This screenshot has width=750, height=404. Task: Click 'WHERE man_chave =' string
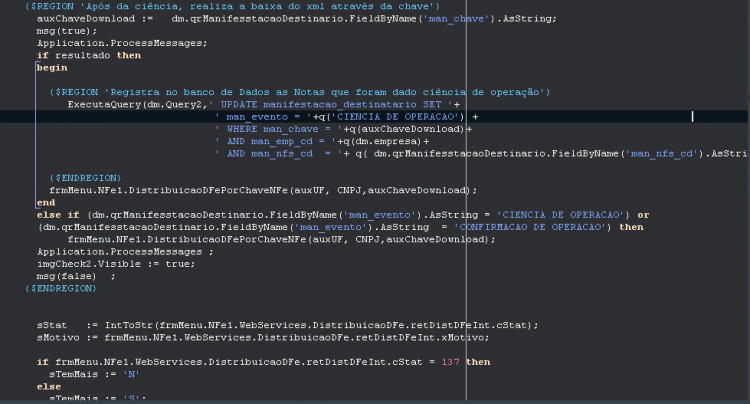(x=278, y=129)
